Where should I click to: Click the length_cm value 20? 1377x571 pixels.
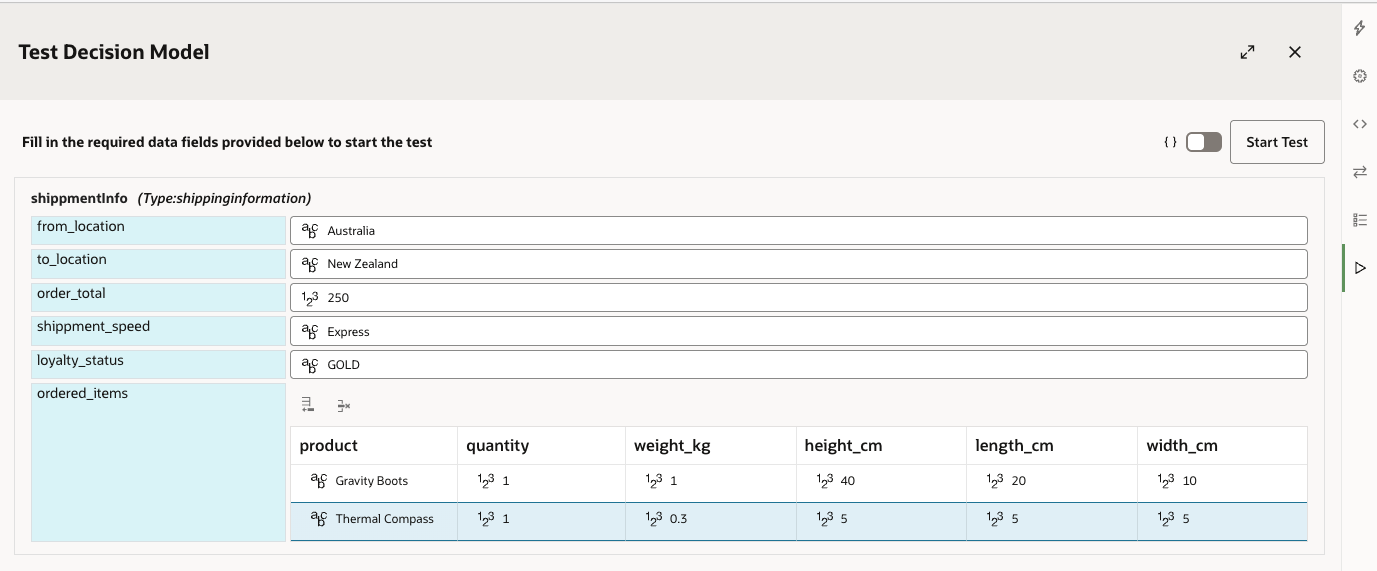point(1019,481)
